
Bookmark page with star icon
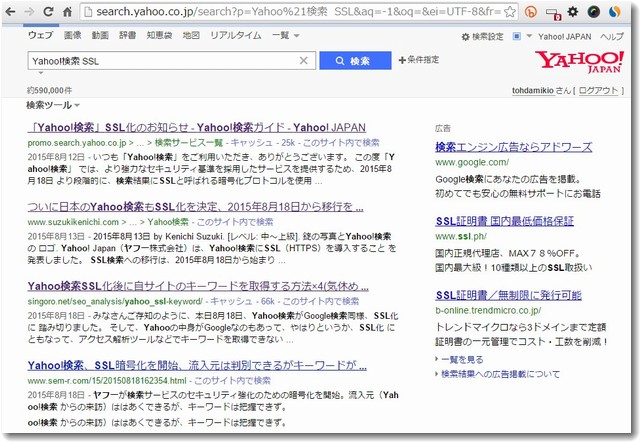pos(509,12)
